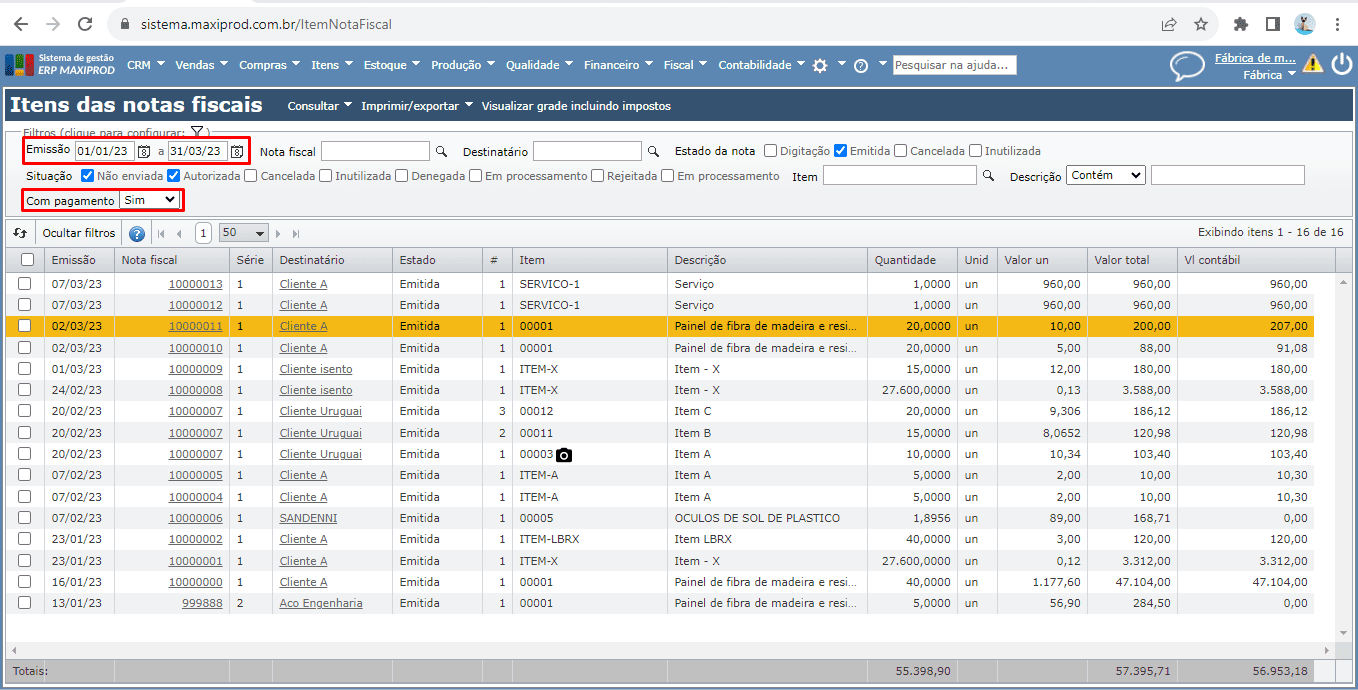
Task: Open the Financeiro menu
Action: tap(617, 65)
